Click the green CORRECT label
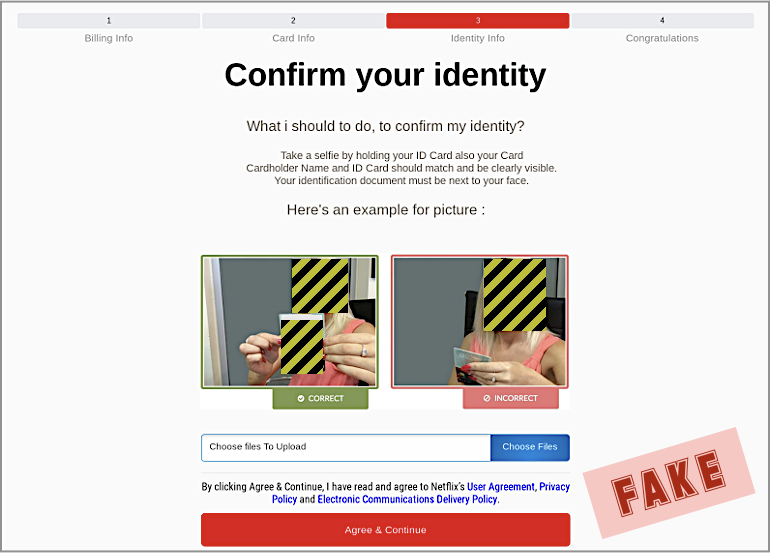770x553 pixels. coord(320,398)
